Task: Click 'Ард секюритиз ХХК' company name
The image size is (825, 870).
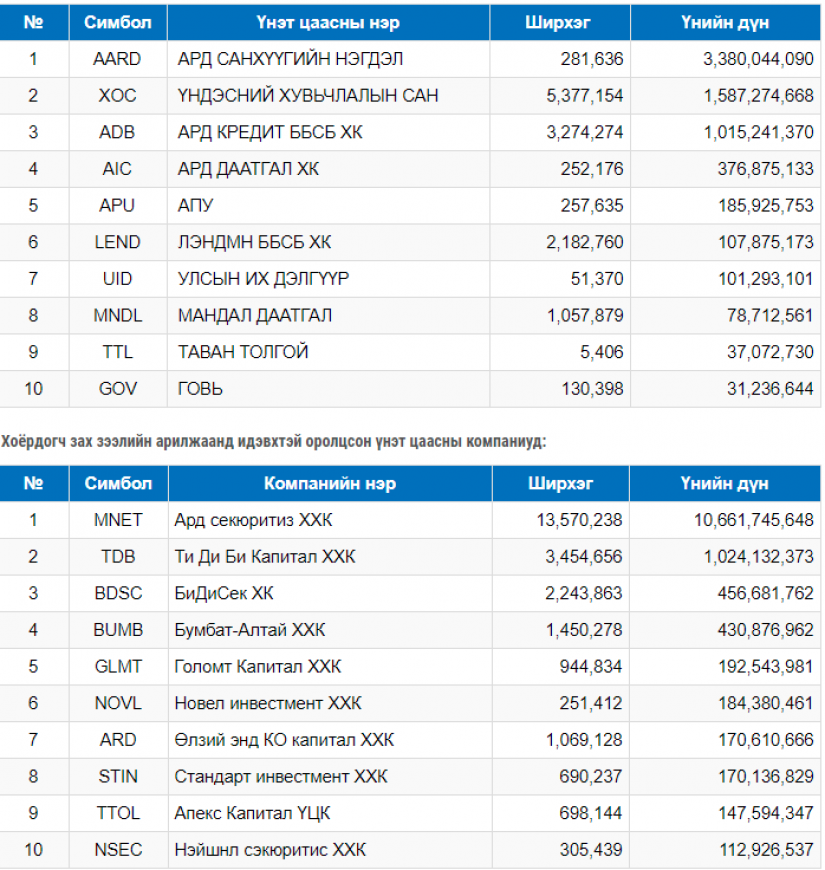Action: pos(254,520)
